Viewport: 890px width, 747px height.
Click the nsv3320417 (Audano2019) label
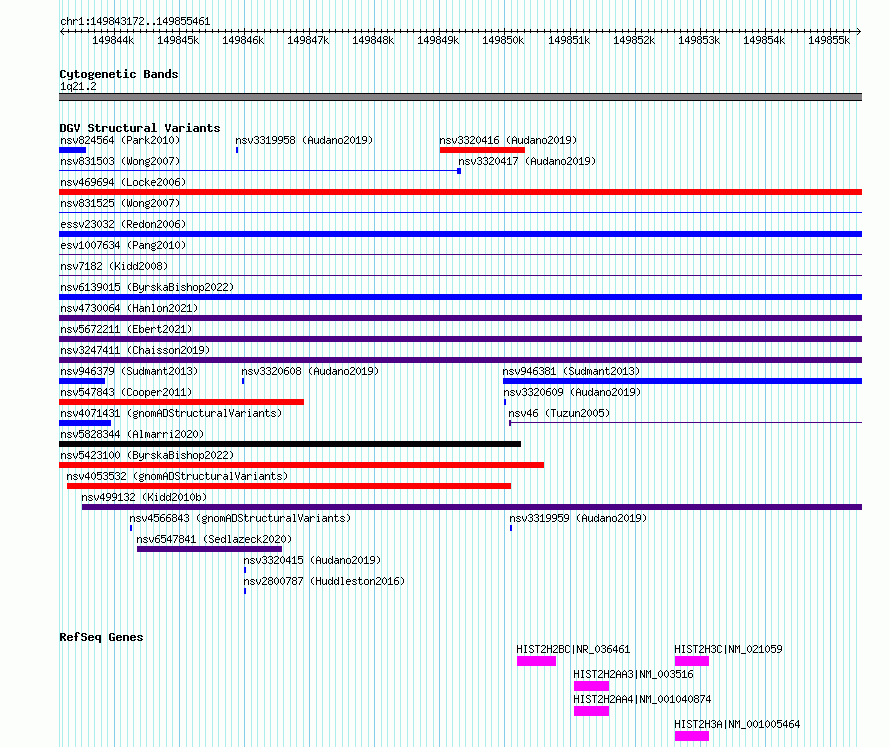point(527,161)
